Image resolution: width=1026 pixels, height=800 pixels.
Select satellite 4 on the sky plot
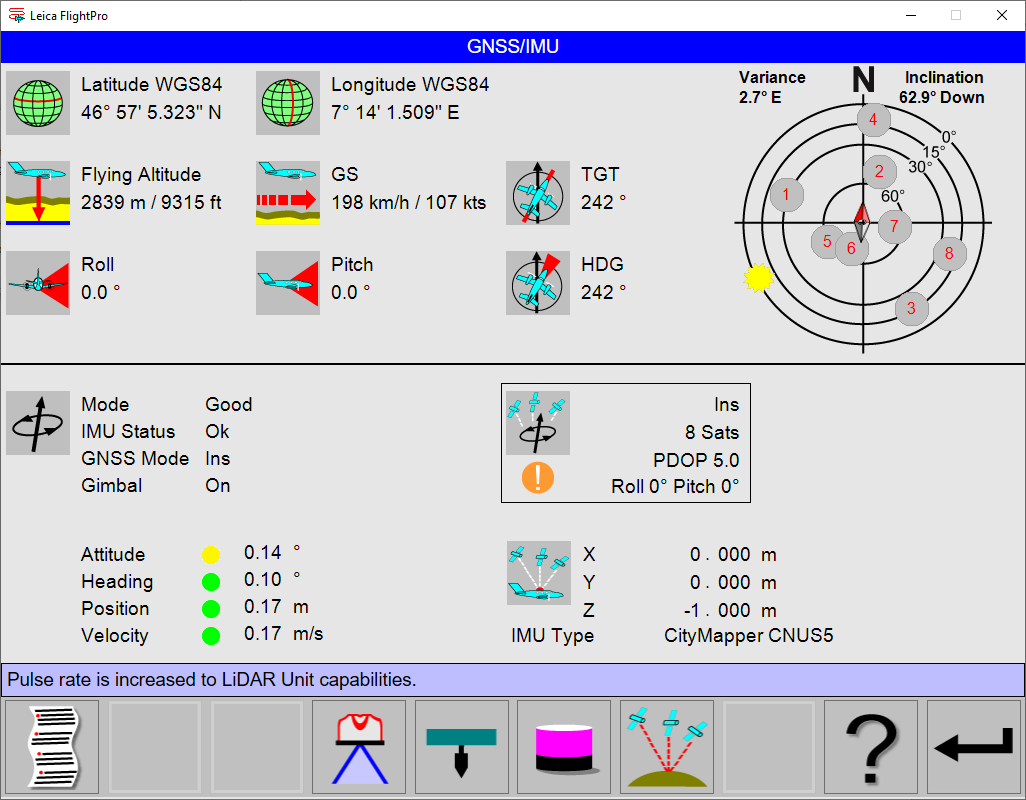pyautogui.click(x=873, y=120)
